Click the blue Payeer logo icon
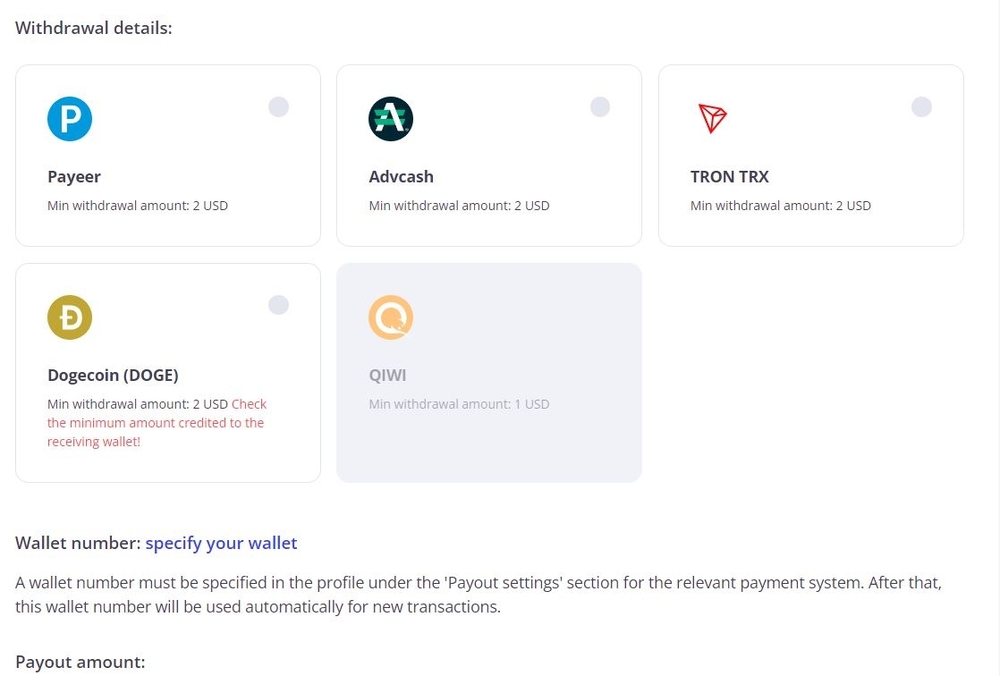1000x676 pixels. 70,119
